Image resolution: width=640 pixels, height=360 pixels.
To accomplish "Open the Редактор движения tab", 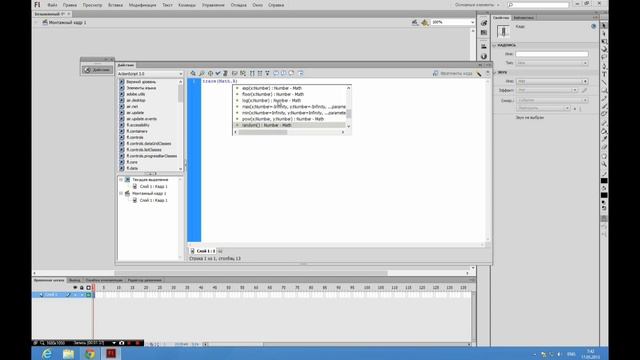I will 144,280.
